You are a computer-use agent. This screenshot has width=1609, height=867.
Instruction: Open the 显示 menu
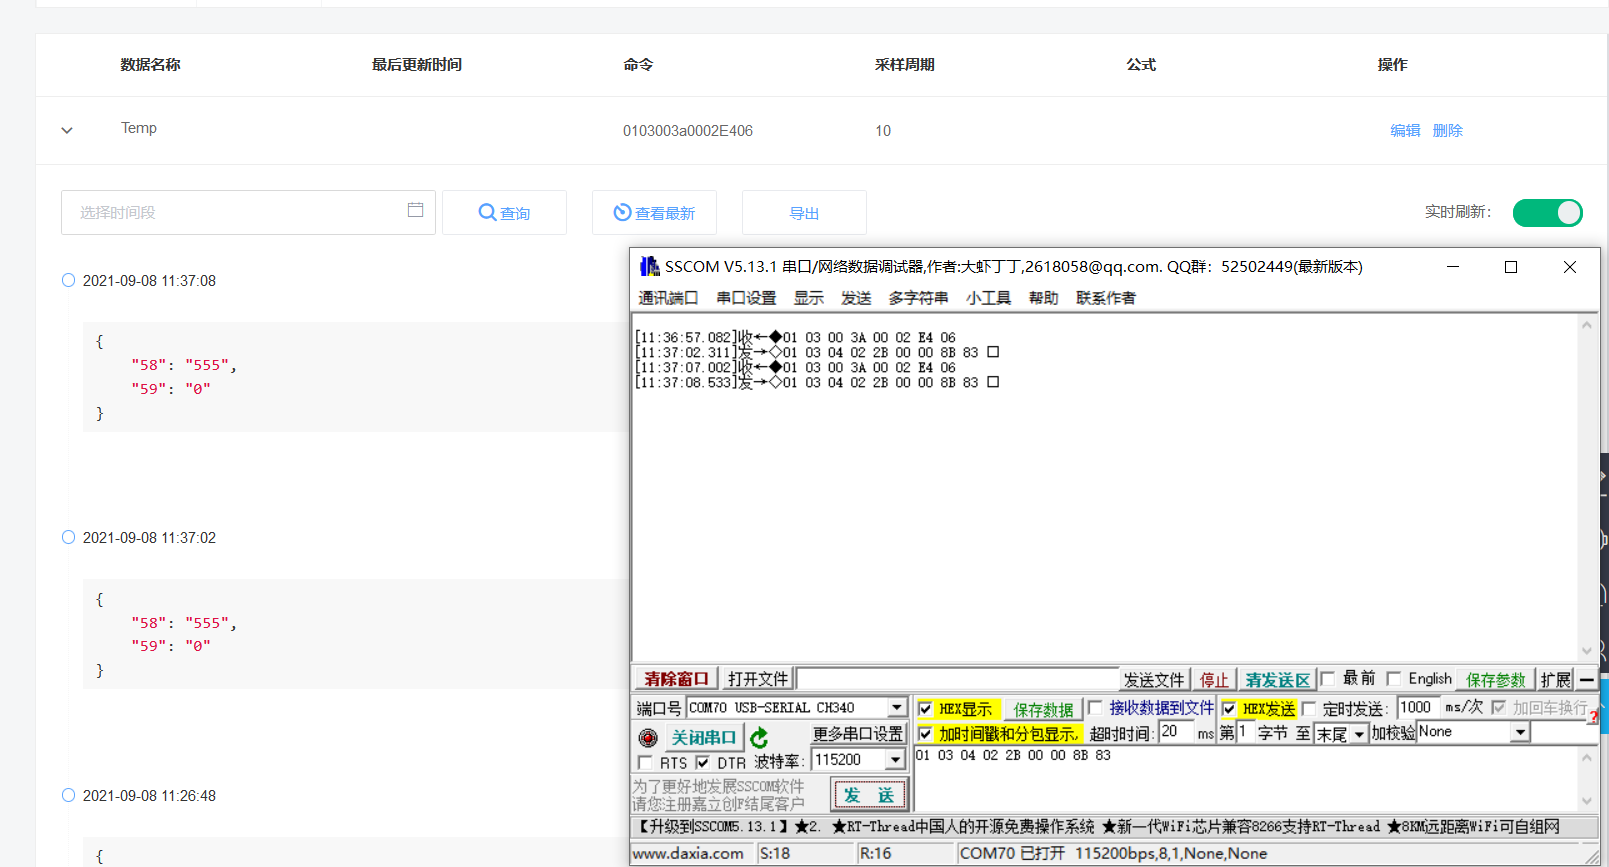pyautogui.click(x=809, y=298)
